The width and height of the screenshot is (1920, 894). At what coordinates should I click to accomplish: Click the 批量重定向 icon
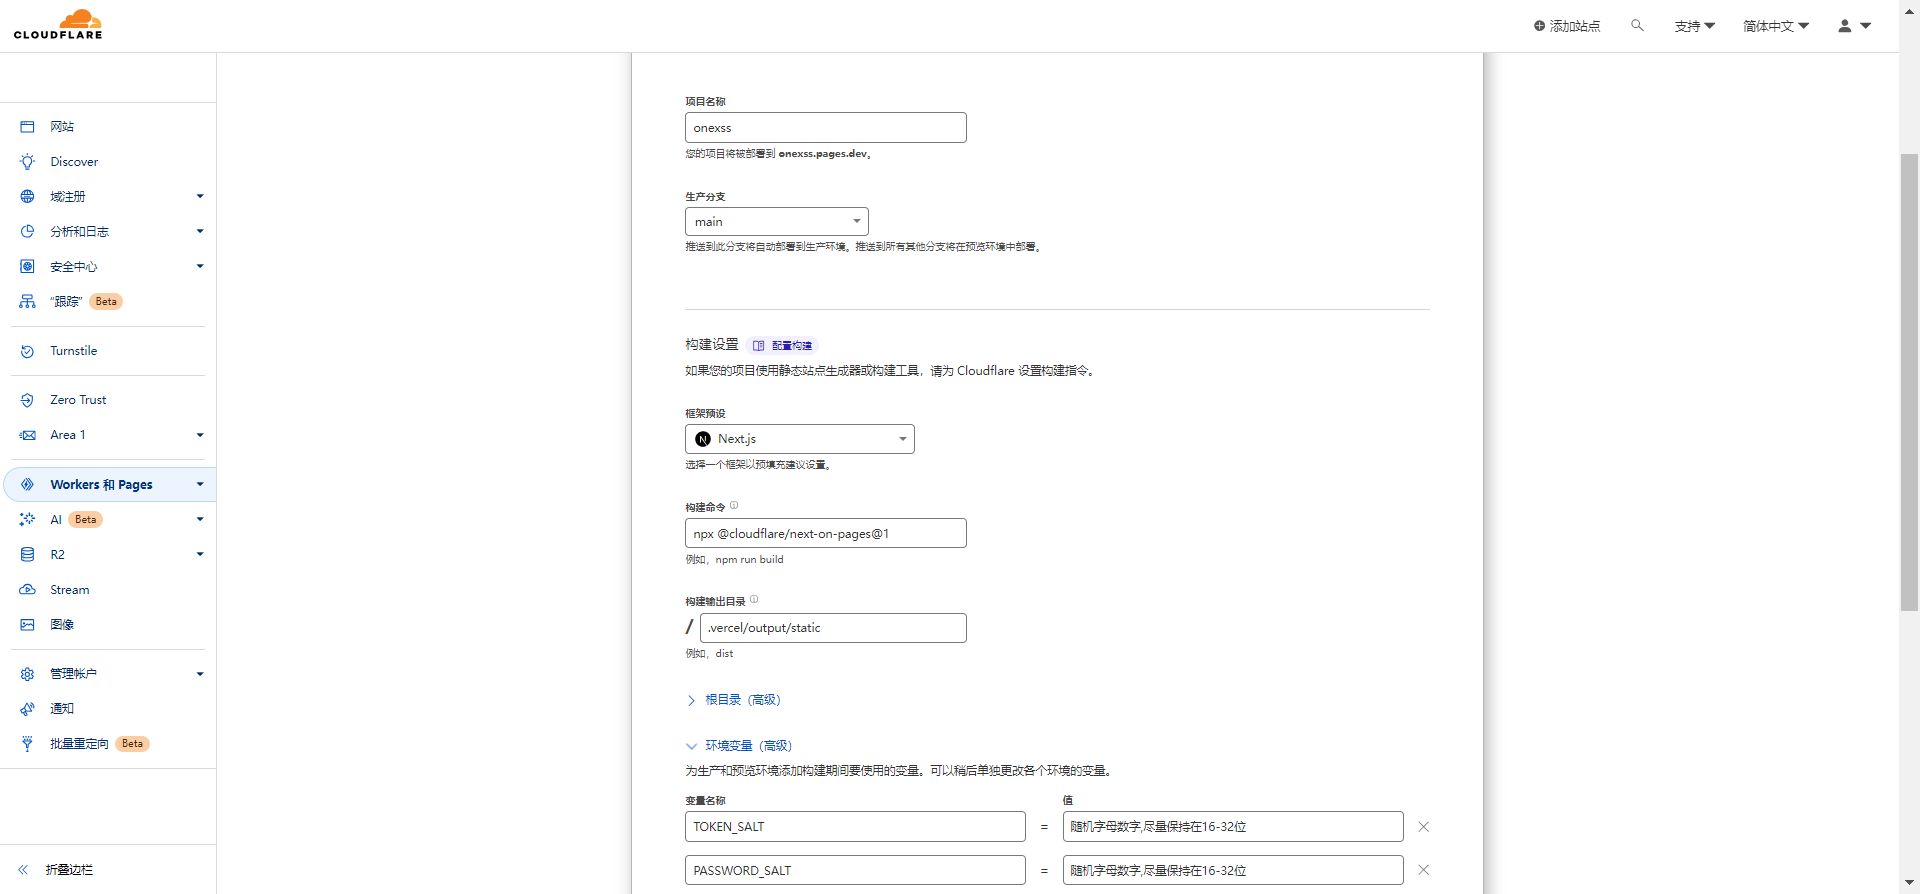27,744
